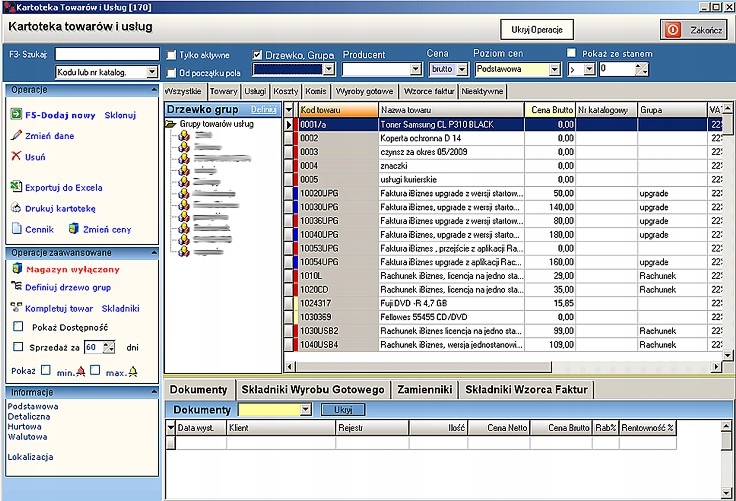Click the F3-Szukaj search input field
The height and width of the screenshot is (501, 736).
(x=107, y=54)
